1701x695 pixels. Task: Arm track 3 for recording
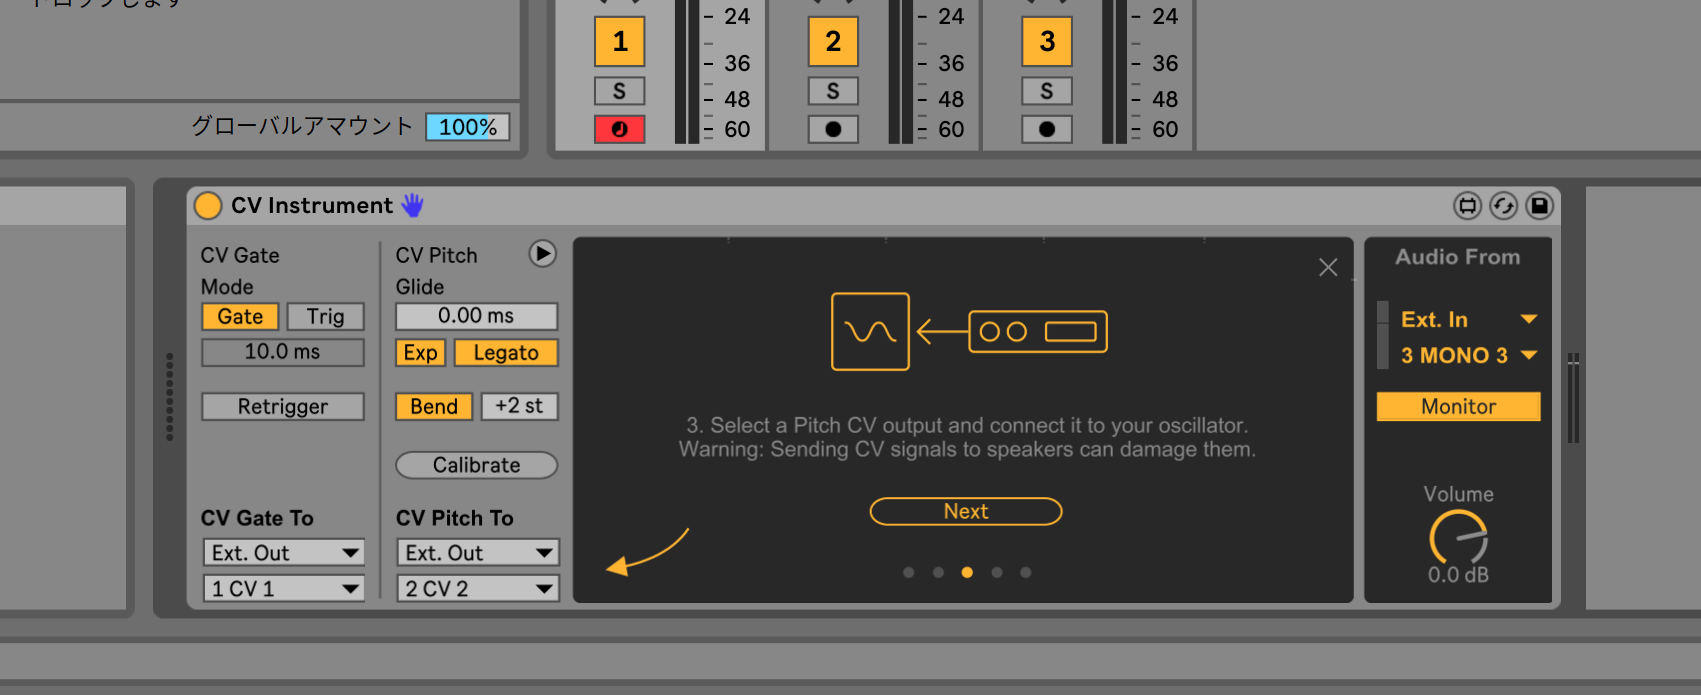click(x=1047, y=129)
